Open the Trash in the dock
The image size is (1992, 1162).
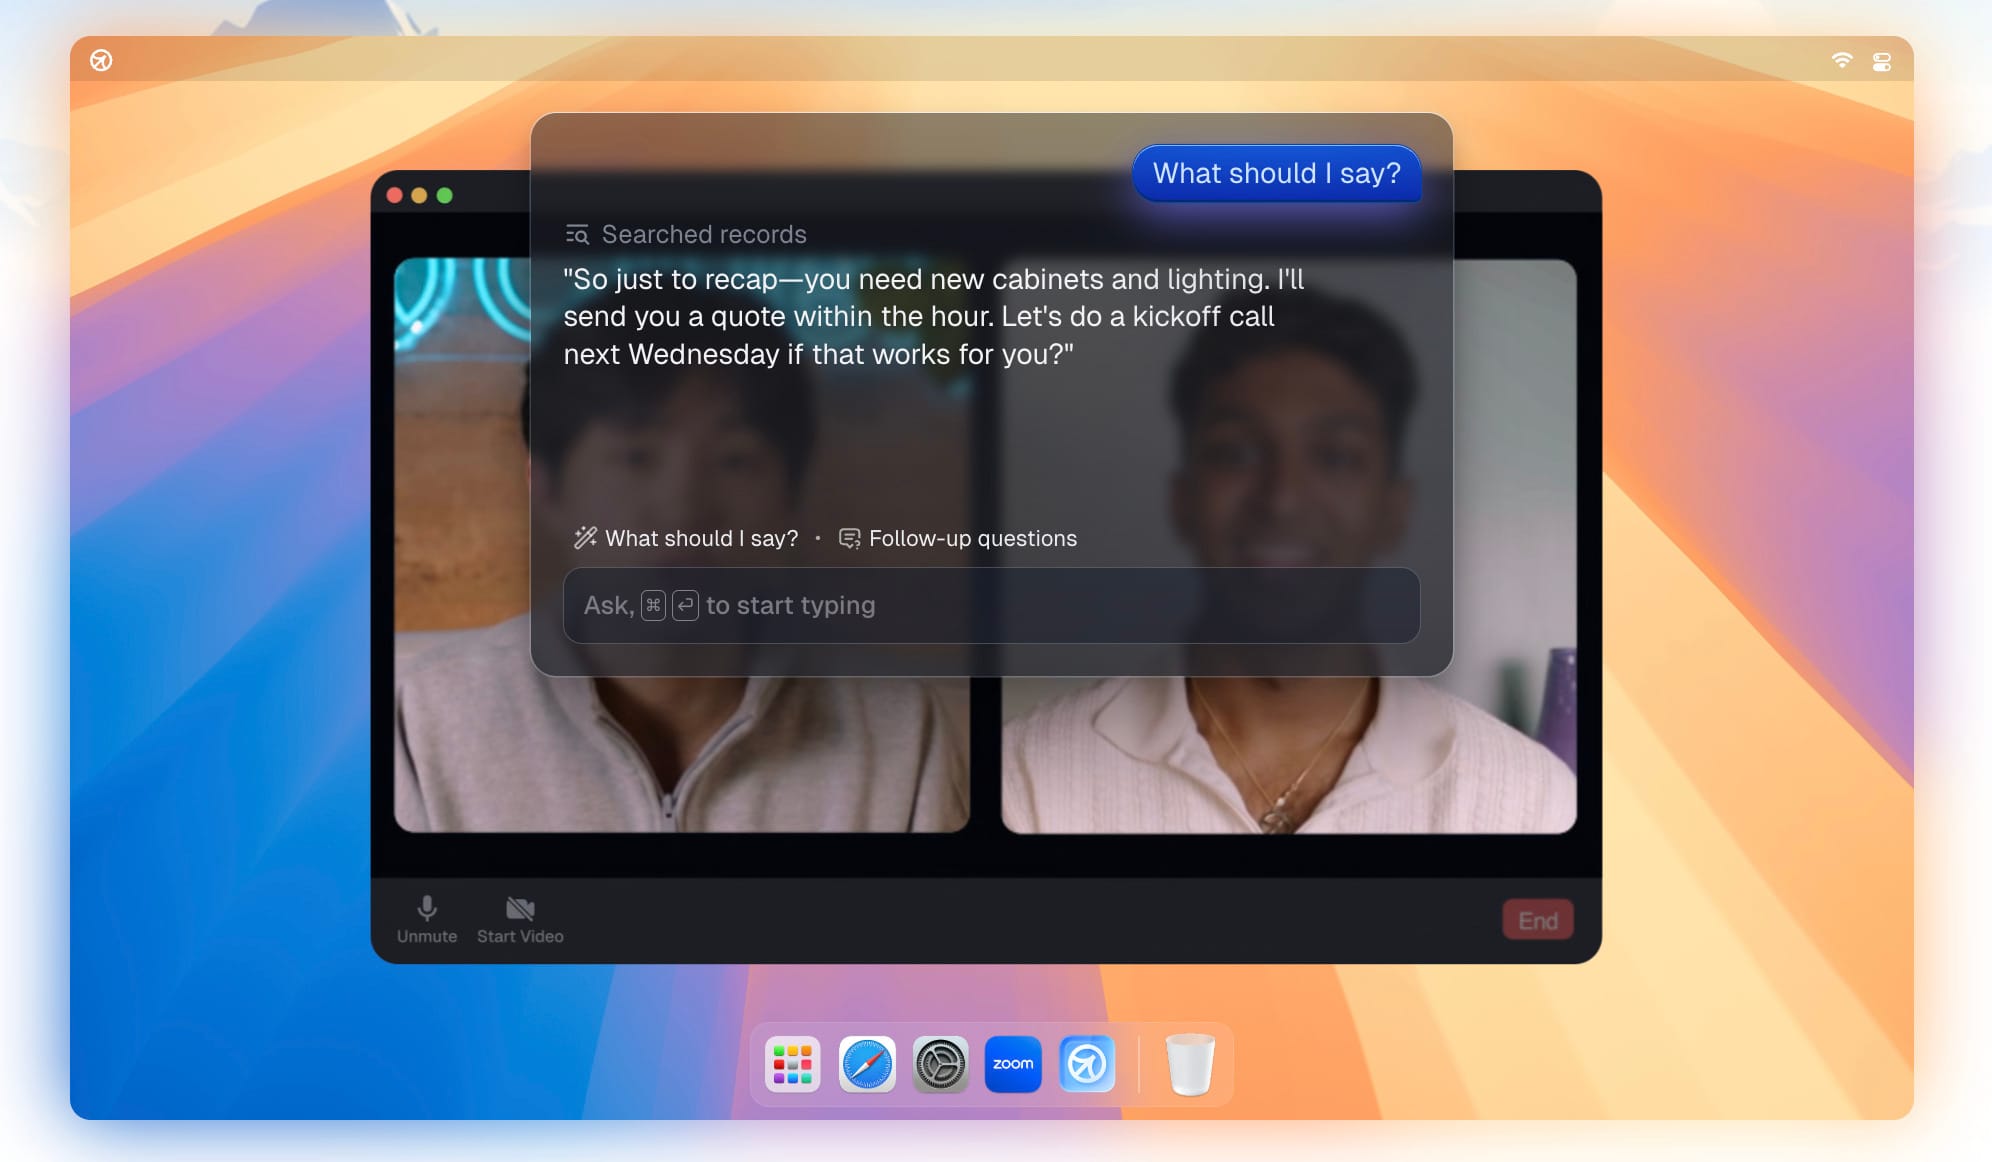1190,1064
